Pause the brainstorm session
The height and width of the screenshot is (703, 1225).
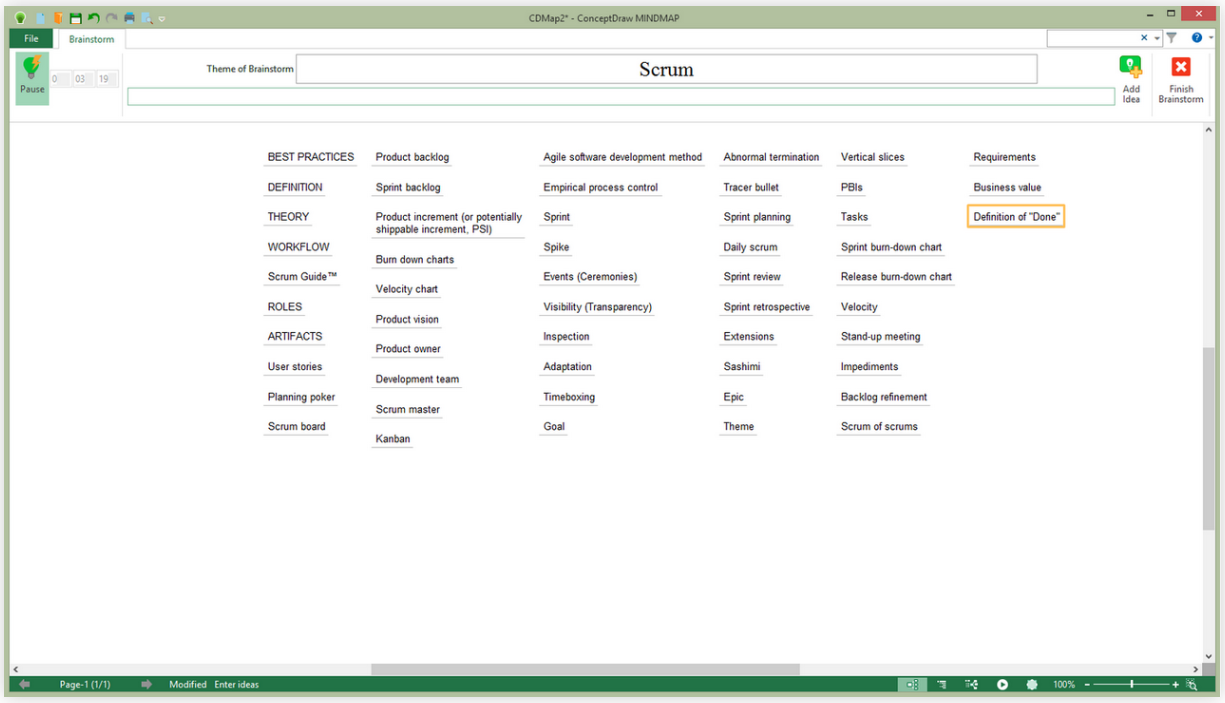coord(32,78)
